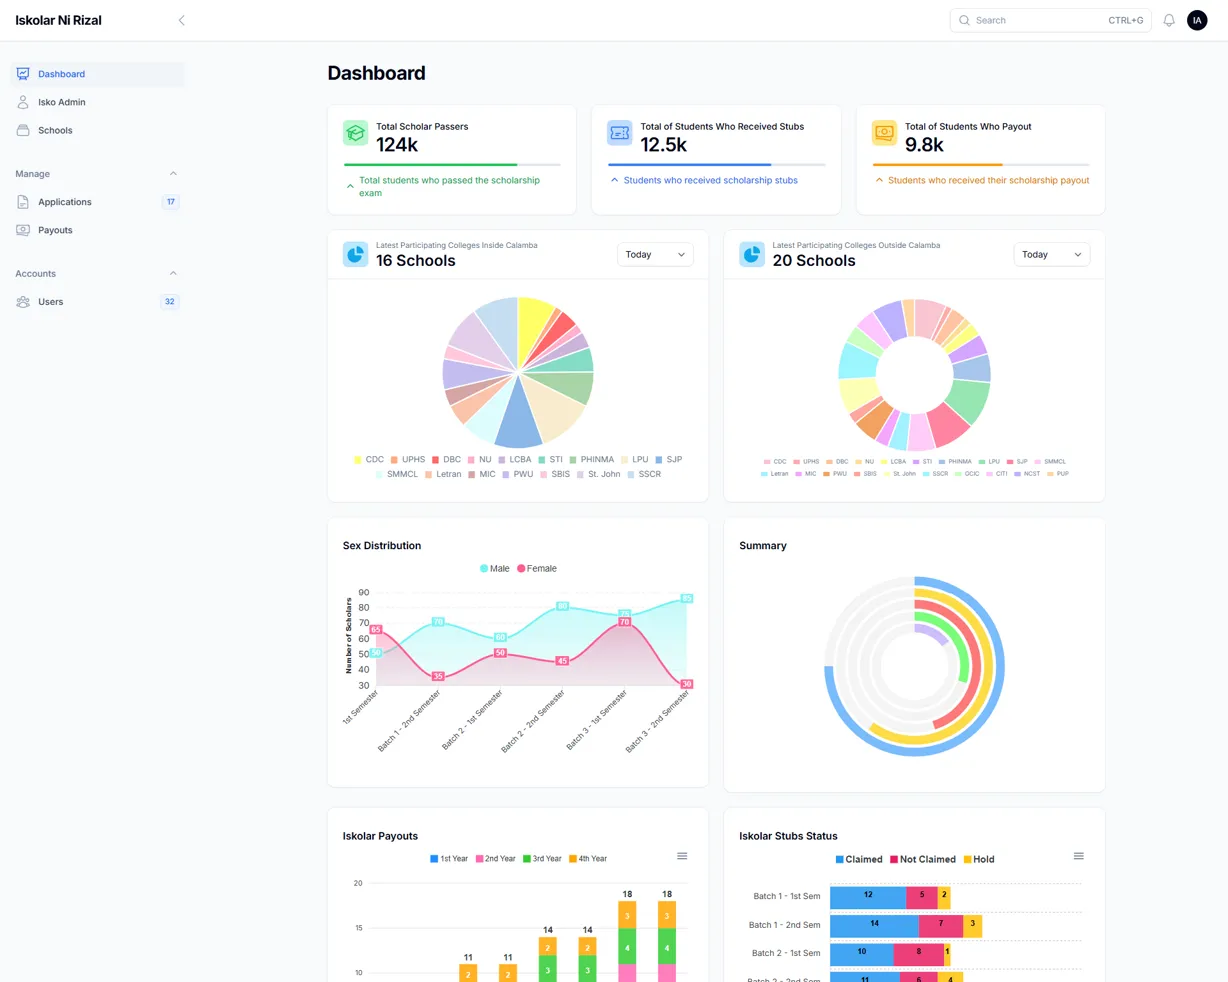Screen dimensions: 1228x982
Task: Click the Total Scholar Passers graduation cap icon
Action: [x=355, y=133]
